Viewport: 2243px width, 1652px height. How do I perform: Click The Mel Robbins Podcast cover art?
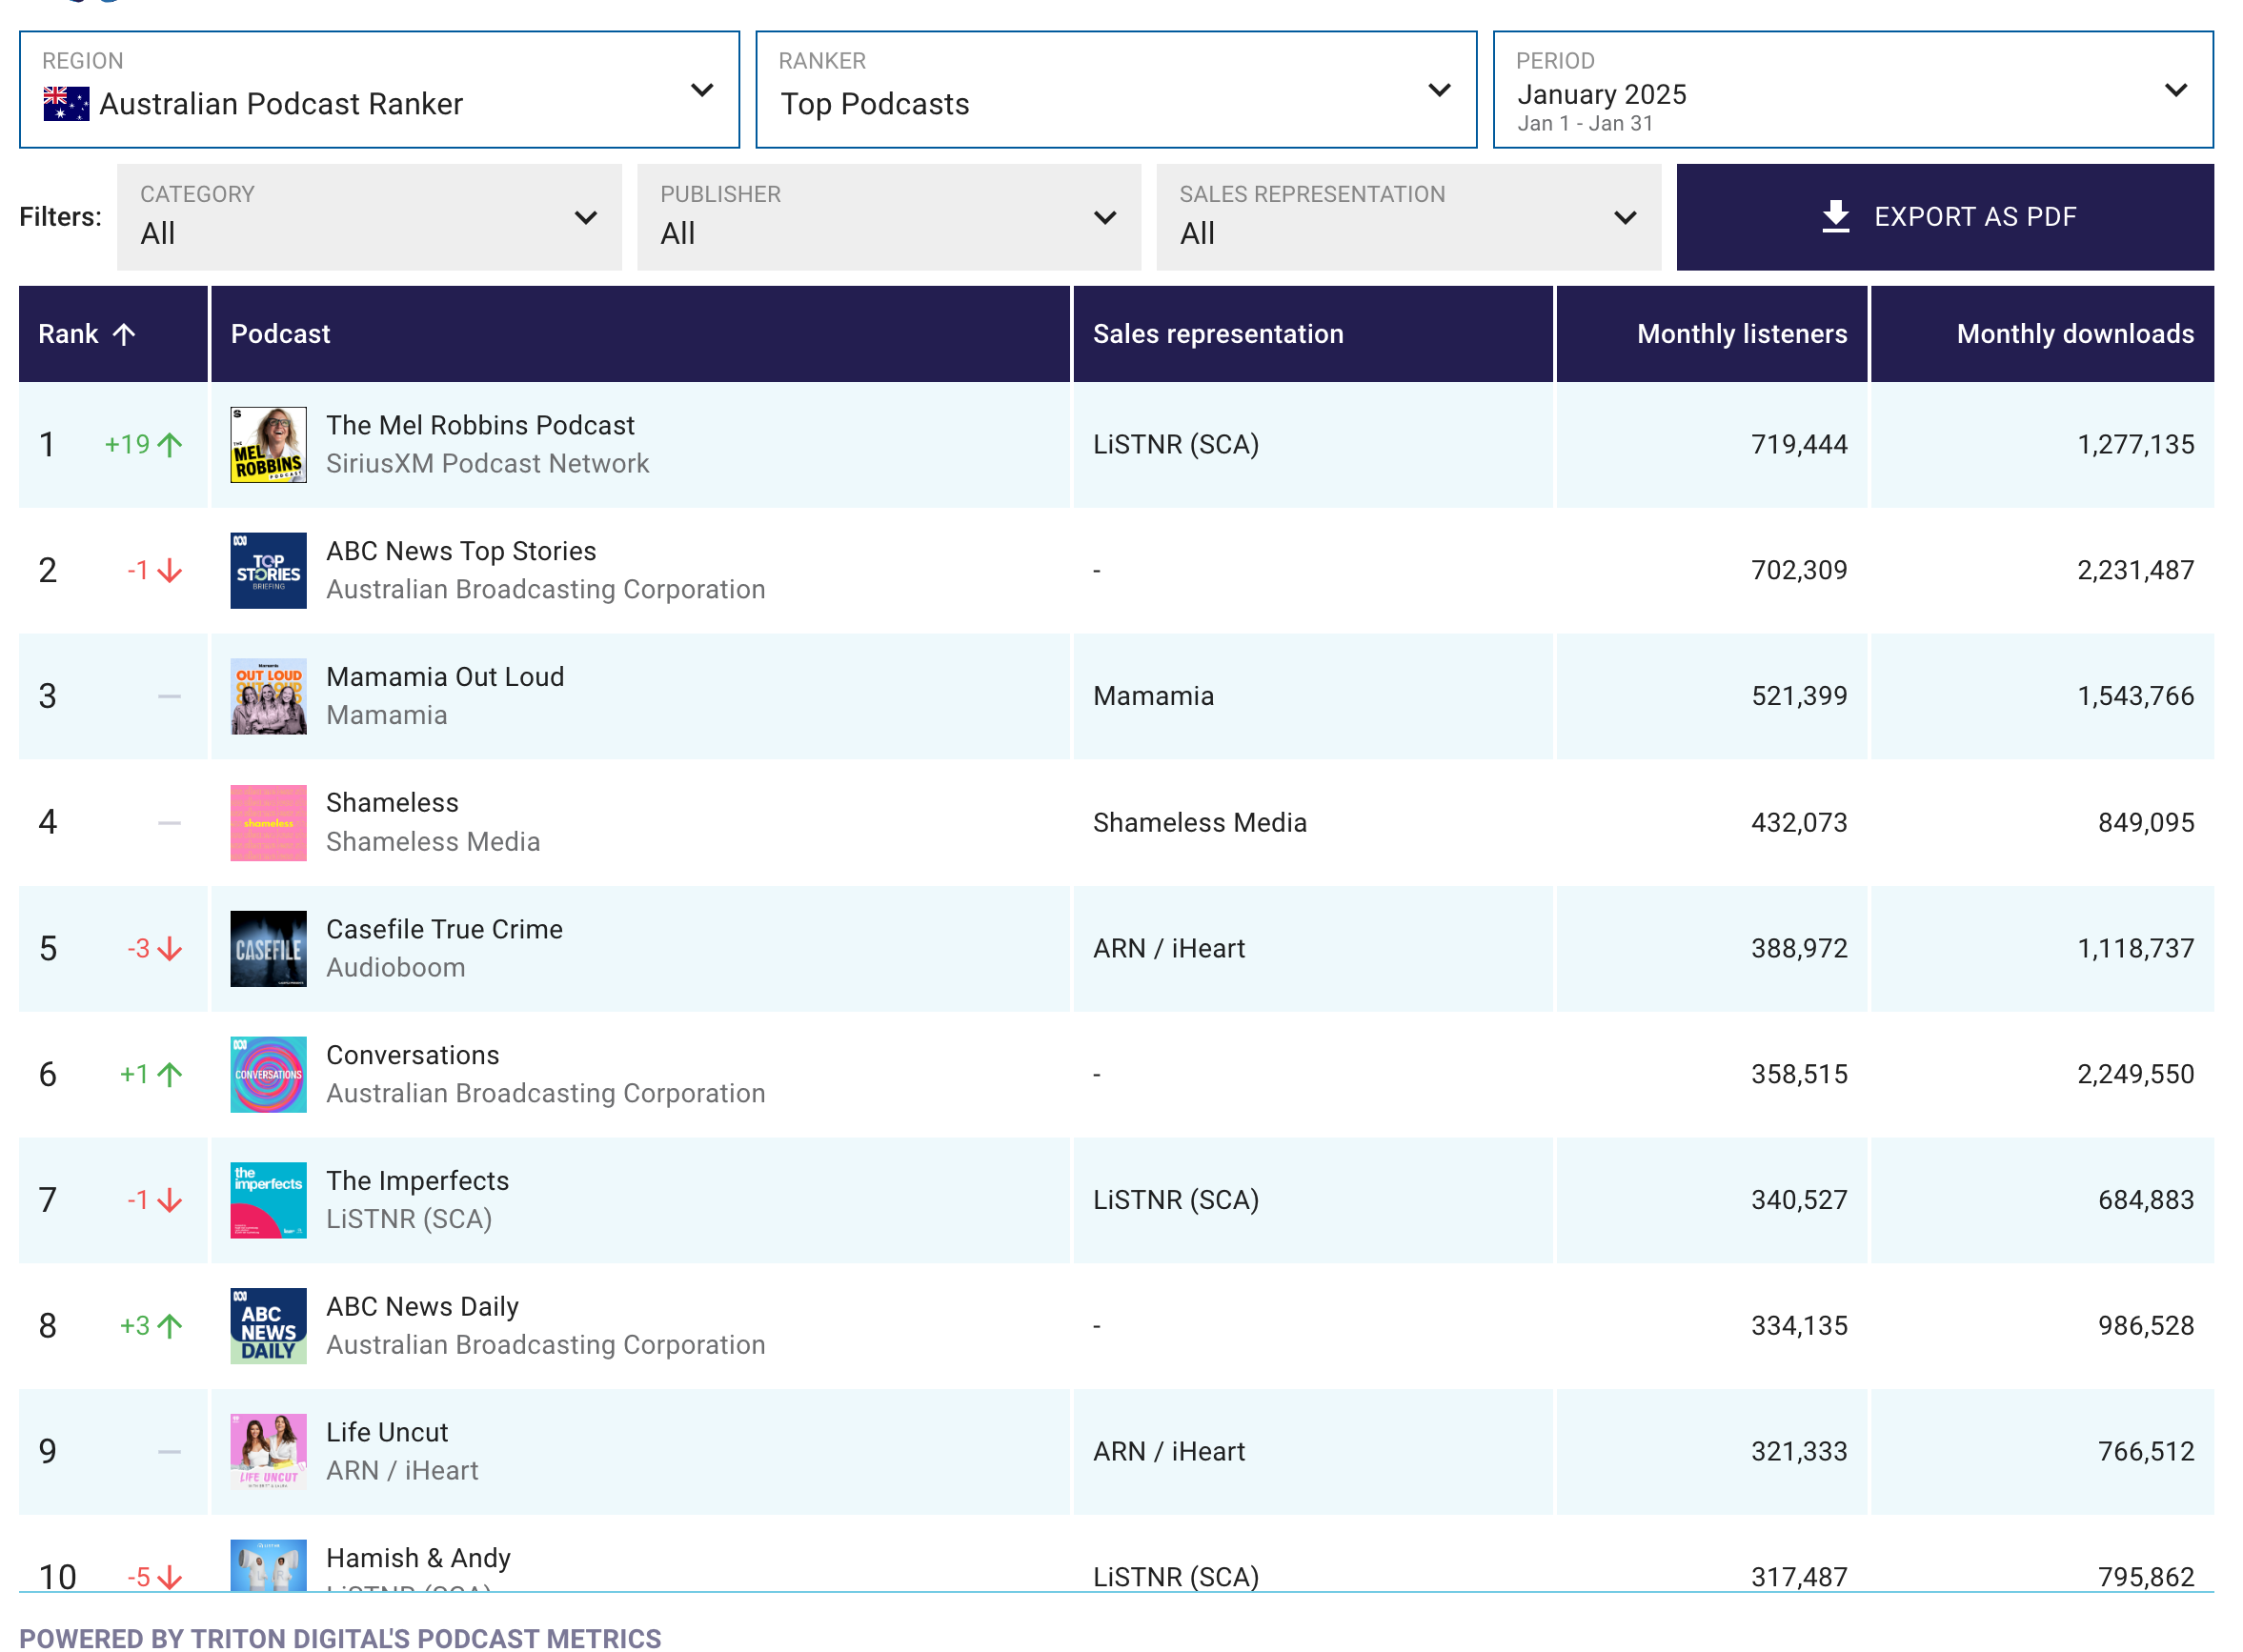point(268,445)
